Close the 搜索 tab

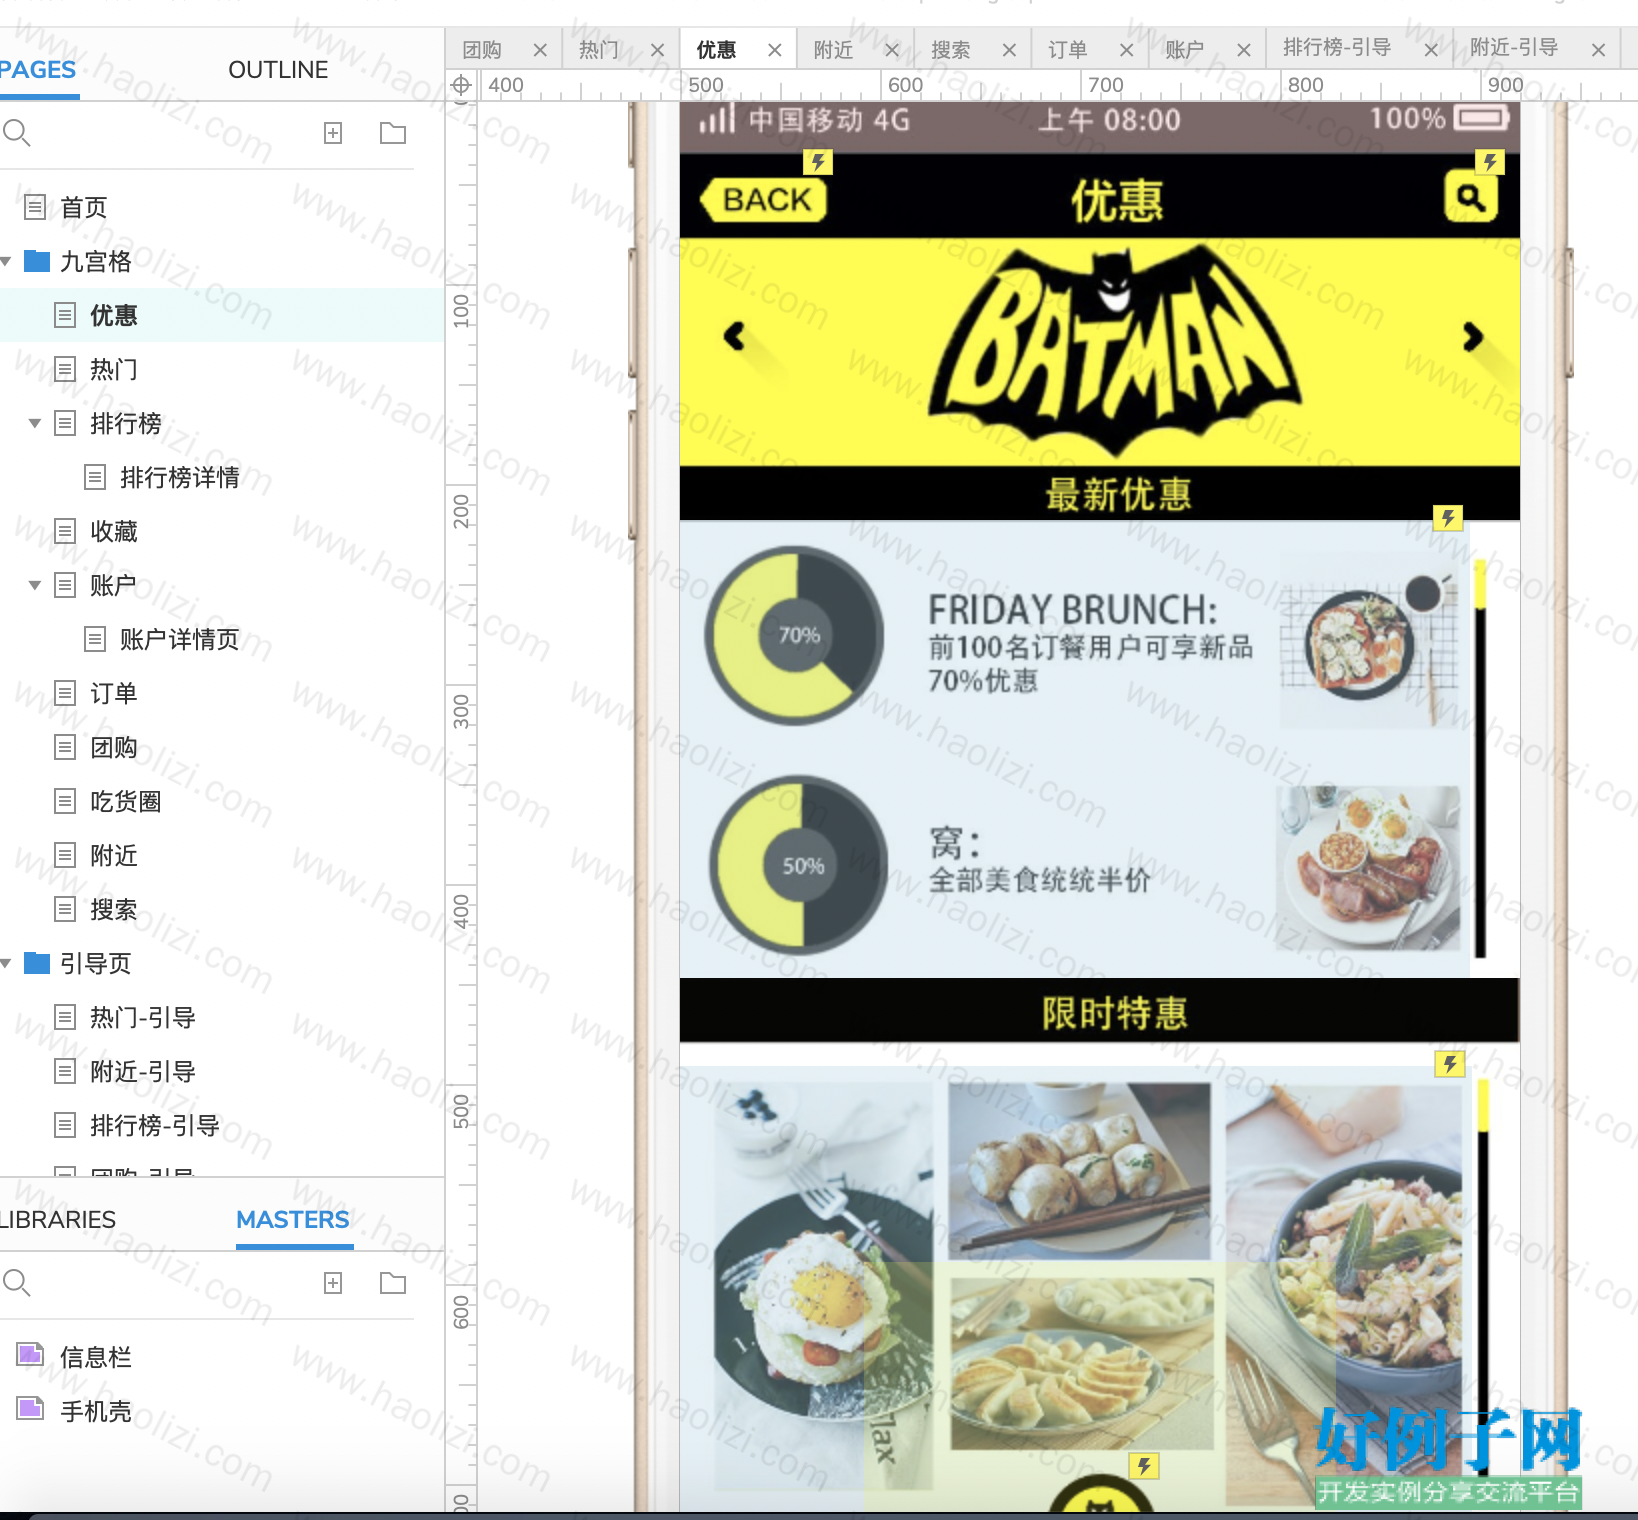[x=1009, y=50]
